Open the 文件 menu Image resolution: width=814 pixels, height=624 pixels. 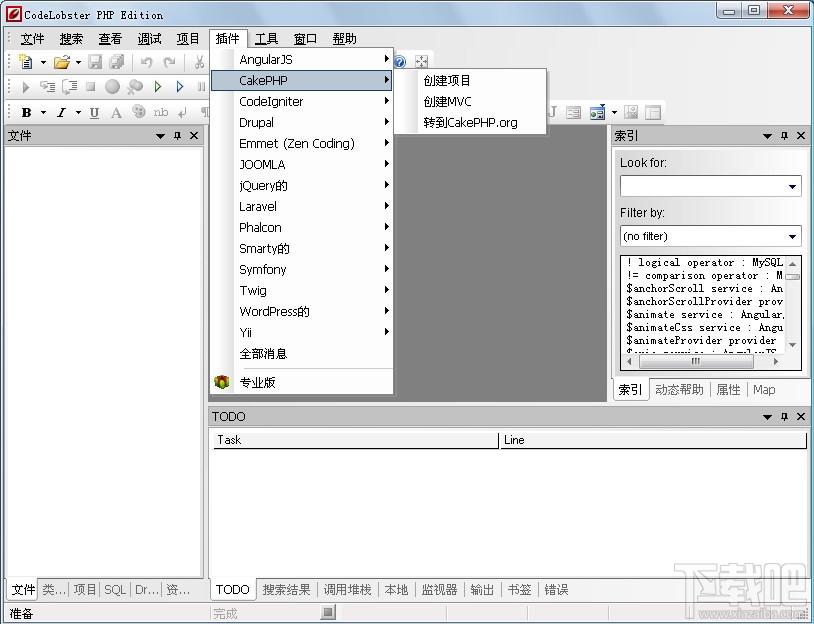[32, 39]
